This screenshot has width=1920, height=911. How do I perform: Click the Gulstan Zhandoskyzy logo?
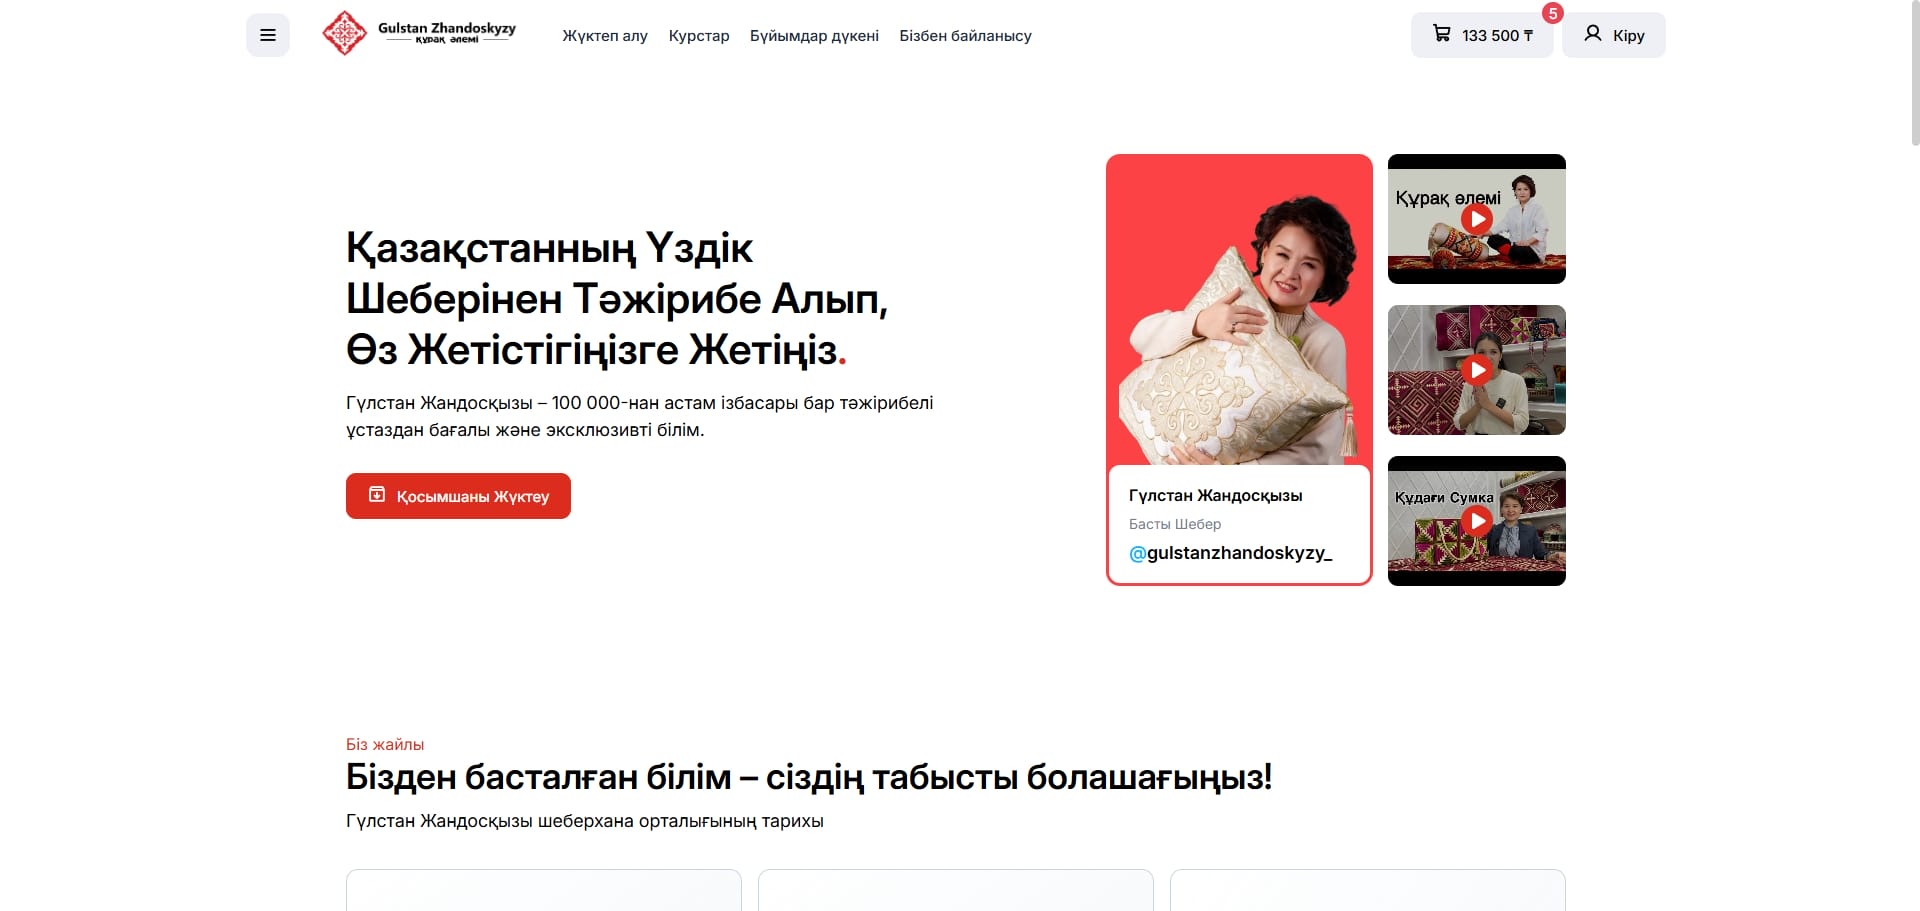[x=419, y=34]
